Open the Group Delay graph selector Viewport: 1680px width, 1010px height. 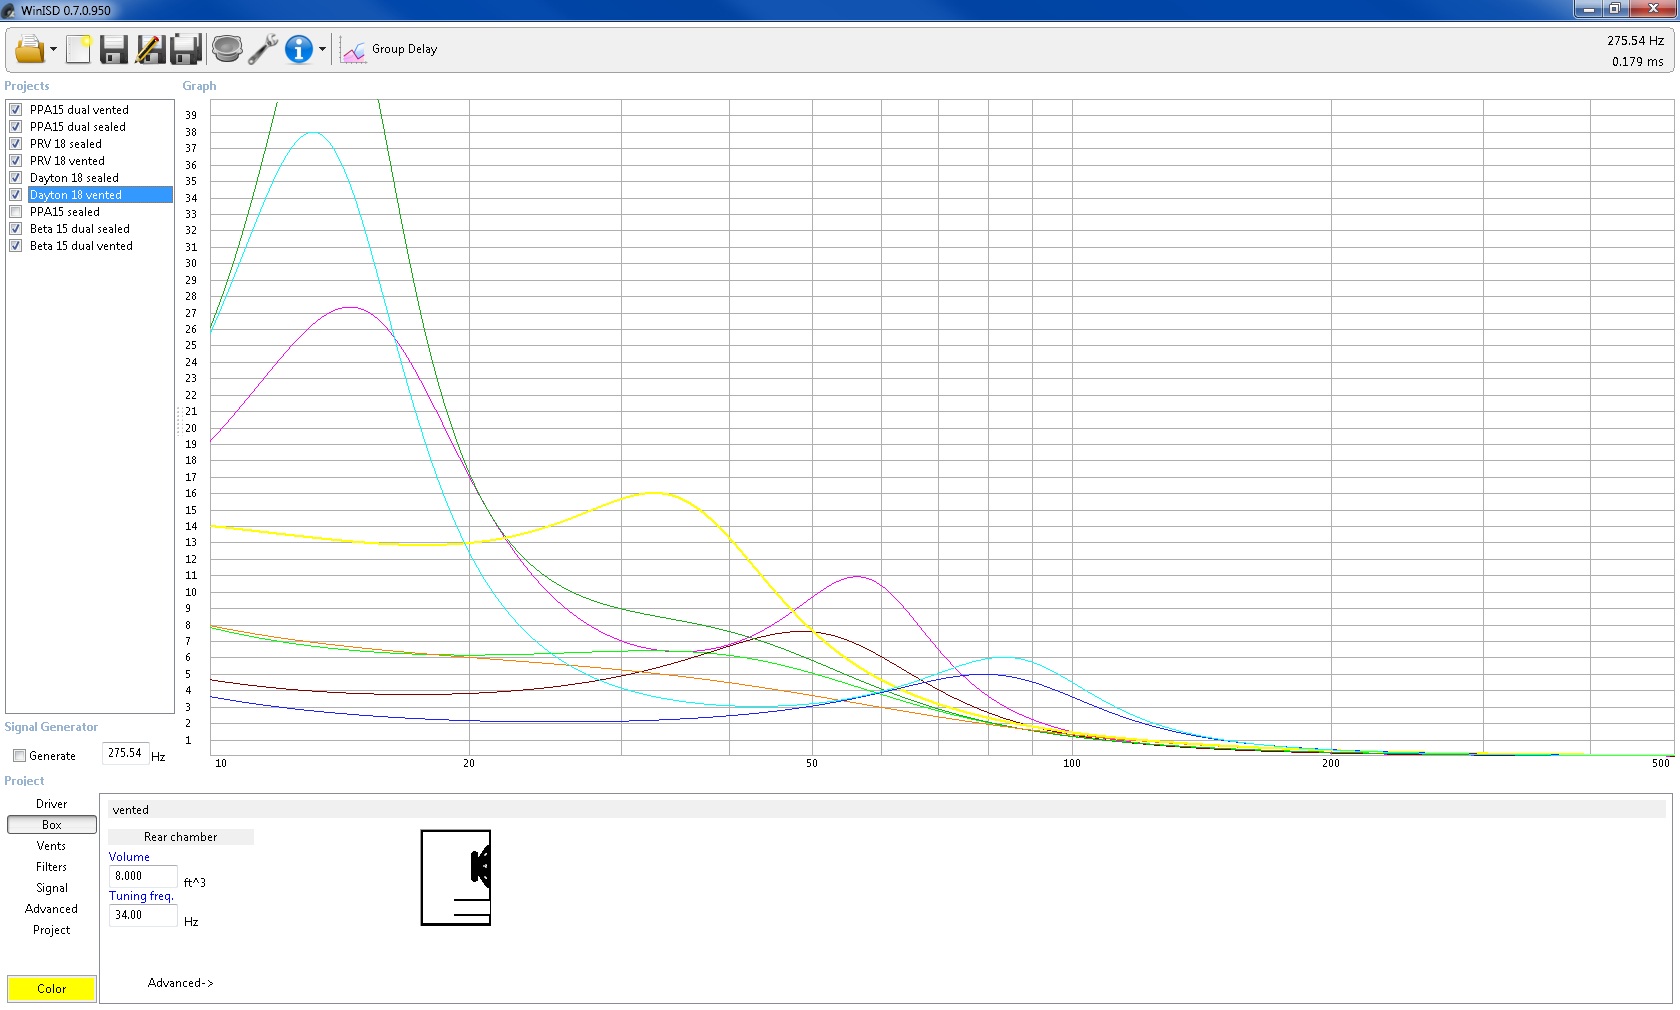point(404,49)
